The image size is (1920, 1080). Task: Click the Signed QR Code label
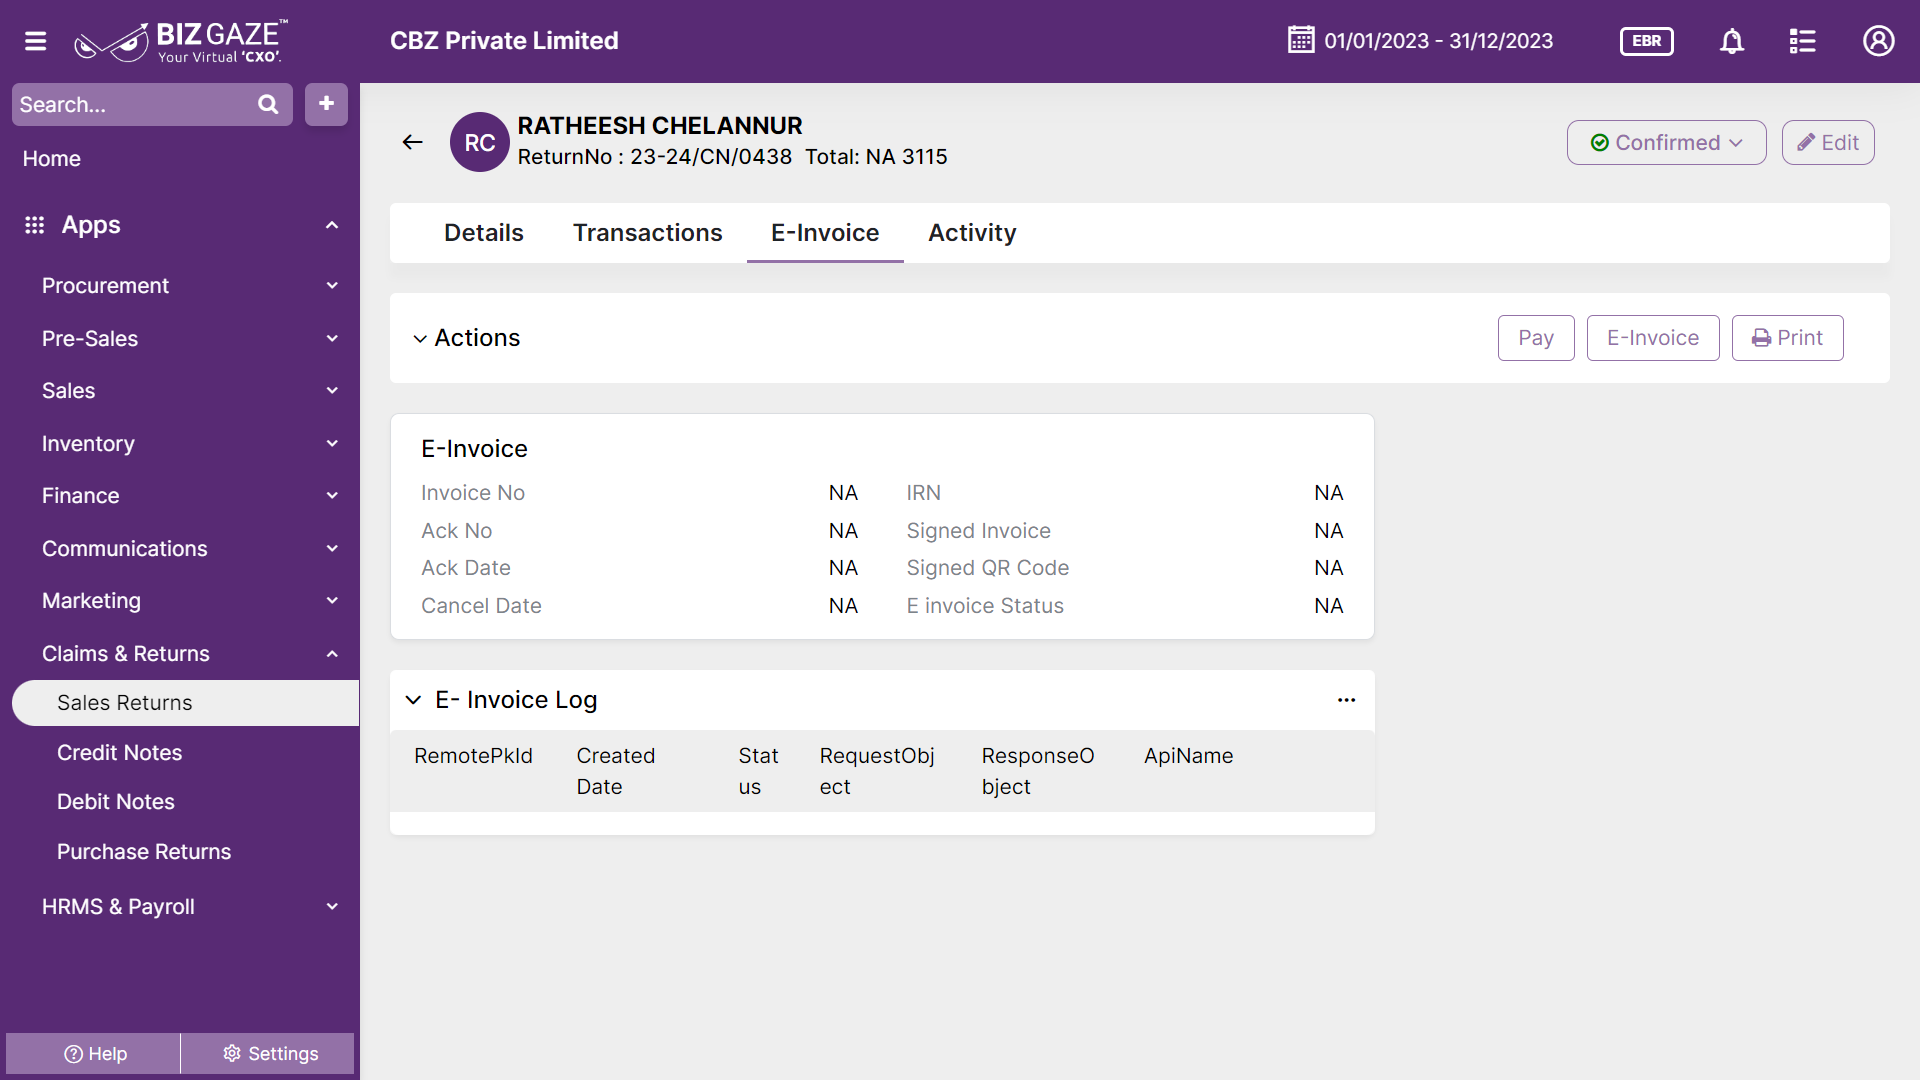pos(987,568)
